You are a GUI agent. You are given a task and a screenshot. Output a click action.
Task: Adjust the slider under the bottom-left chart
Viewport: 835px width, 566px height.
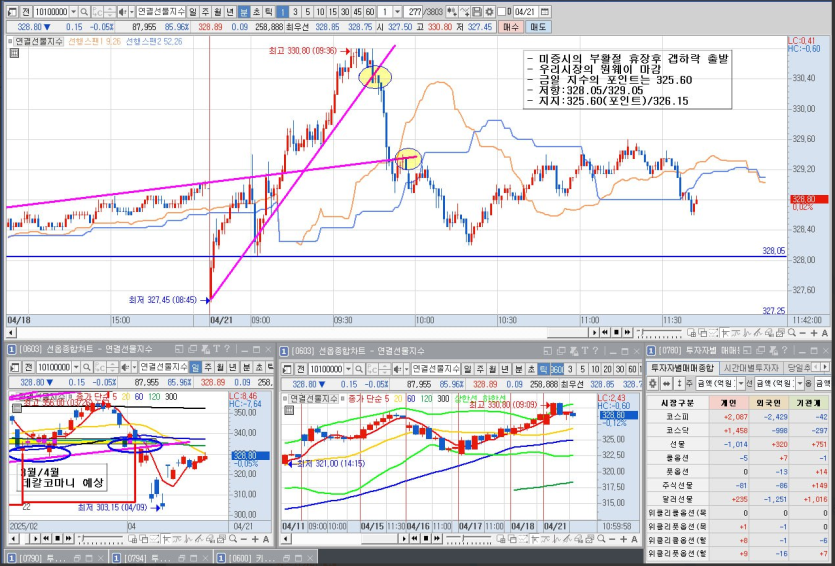pos(100,539)
